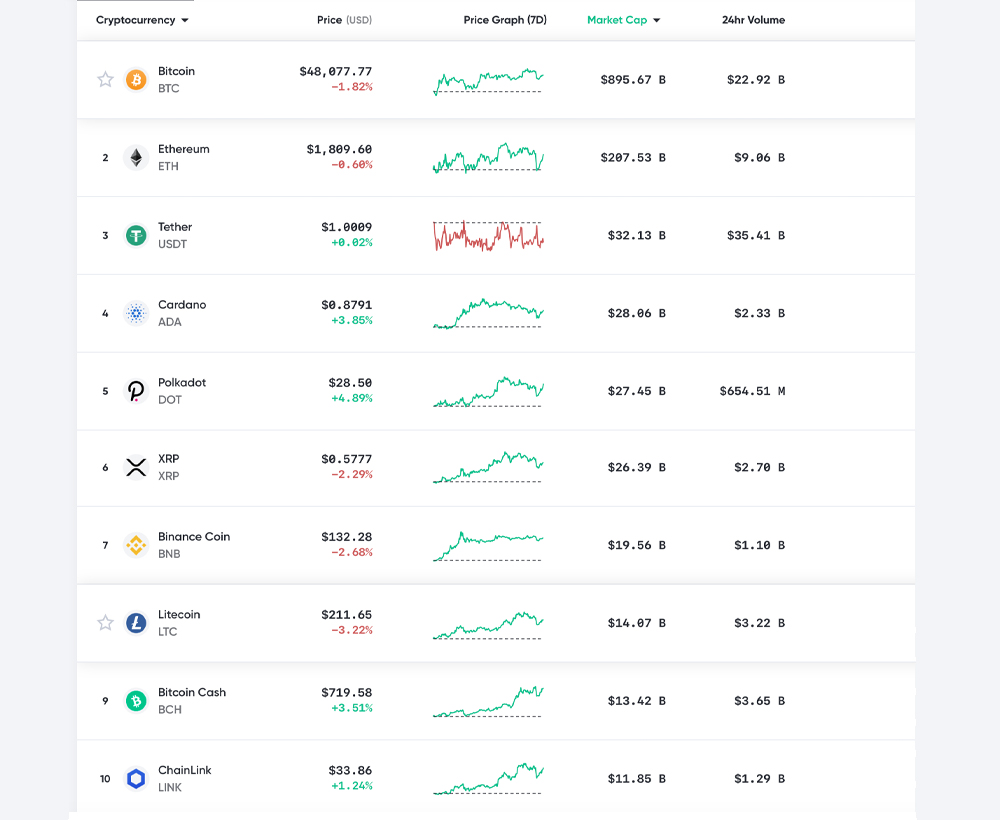This screenshot has height=820, width=1000.
Task: Open the ChainLink name link
Action: pos(184,770)
